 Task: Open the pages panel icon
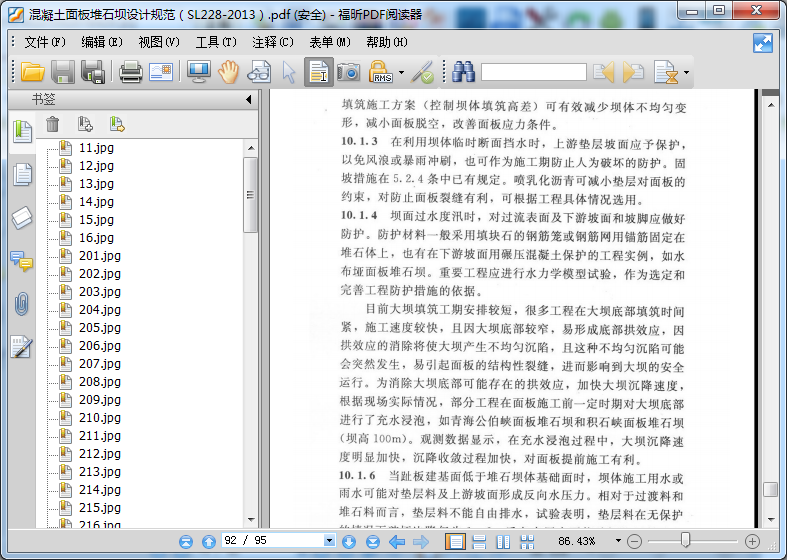coord(22,175)
